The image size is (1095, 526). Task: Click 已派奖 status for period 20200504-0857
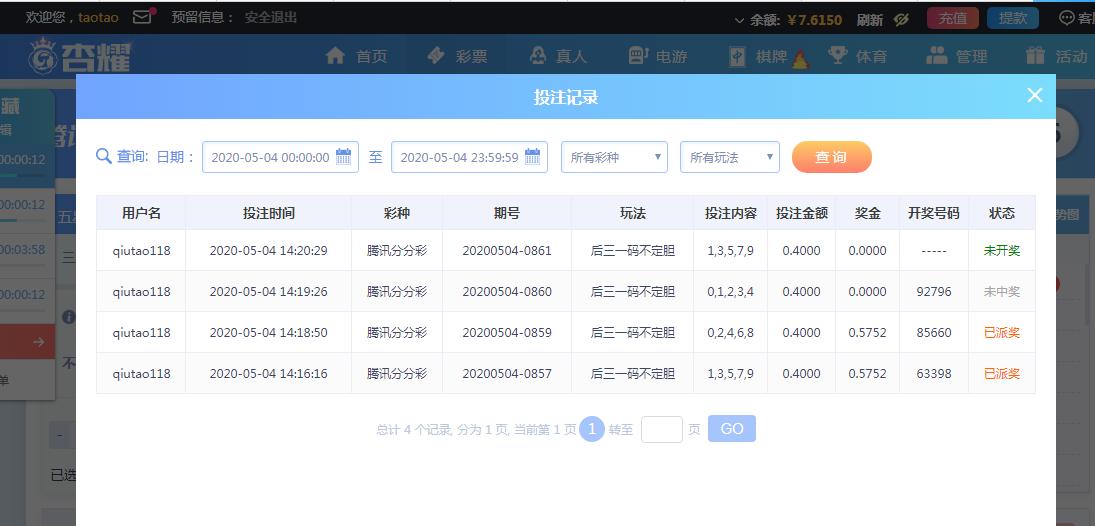[1002, 374]
